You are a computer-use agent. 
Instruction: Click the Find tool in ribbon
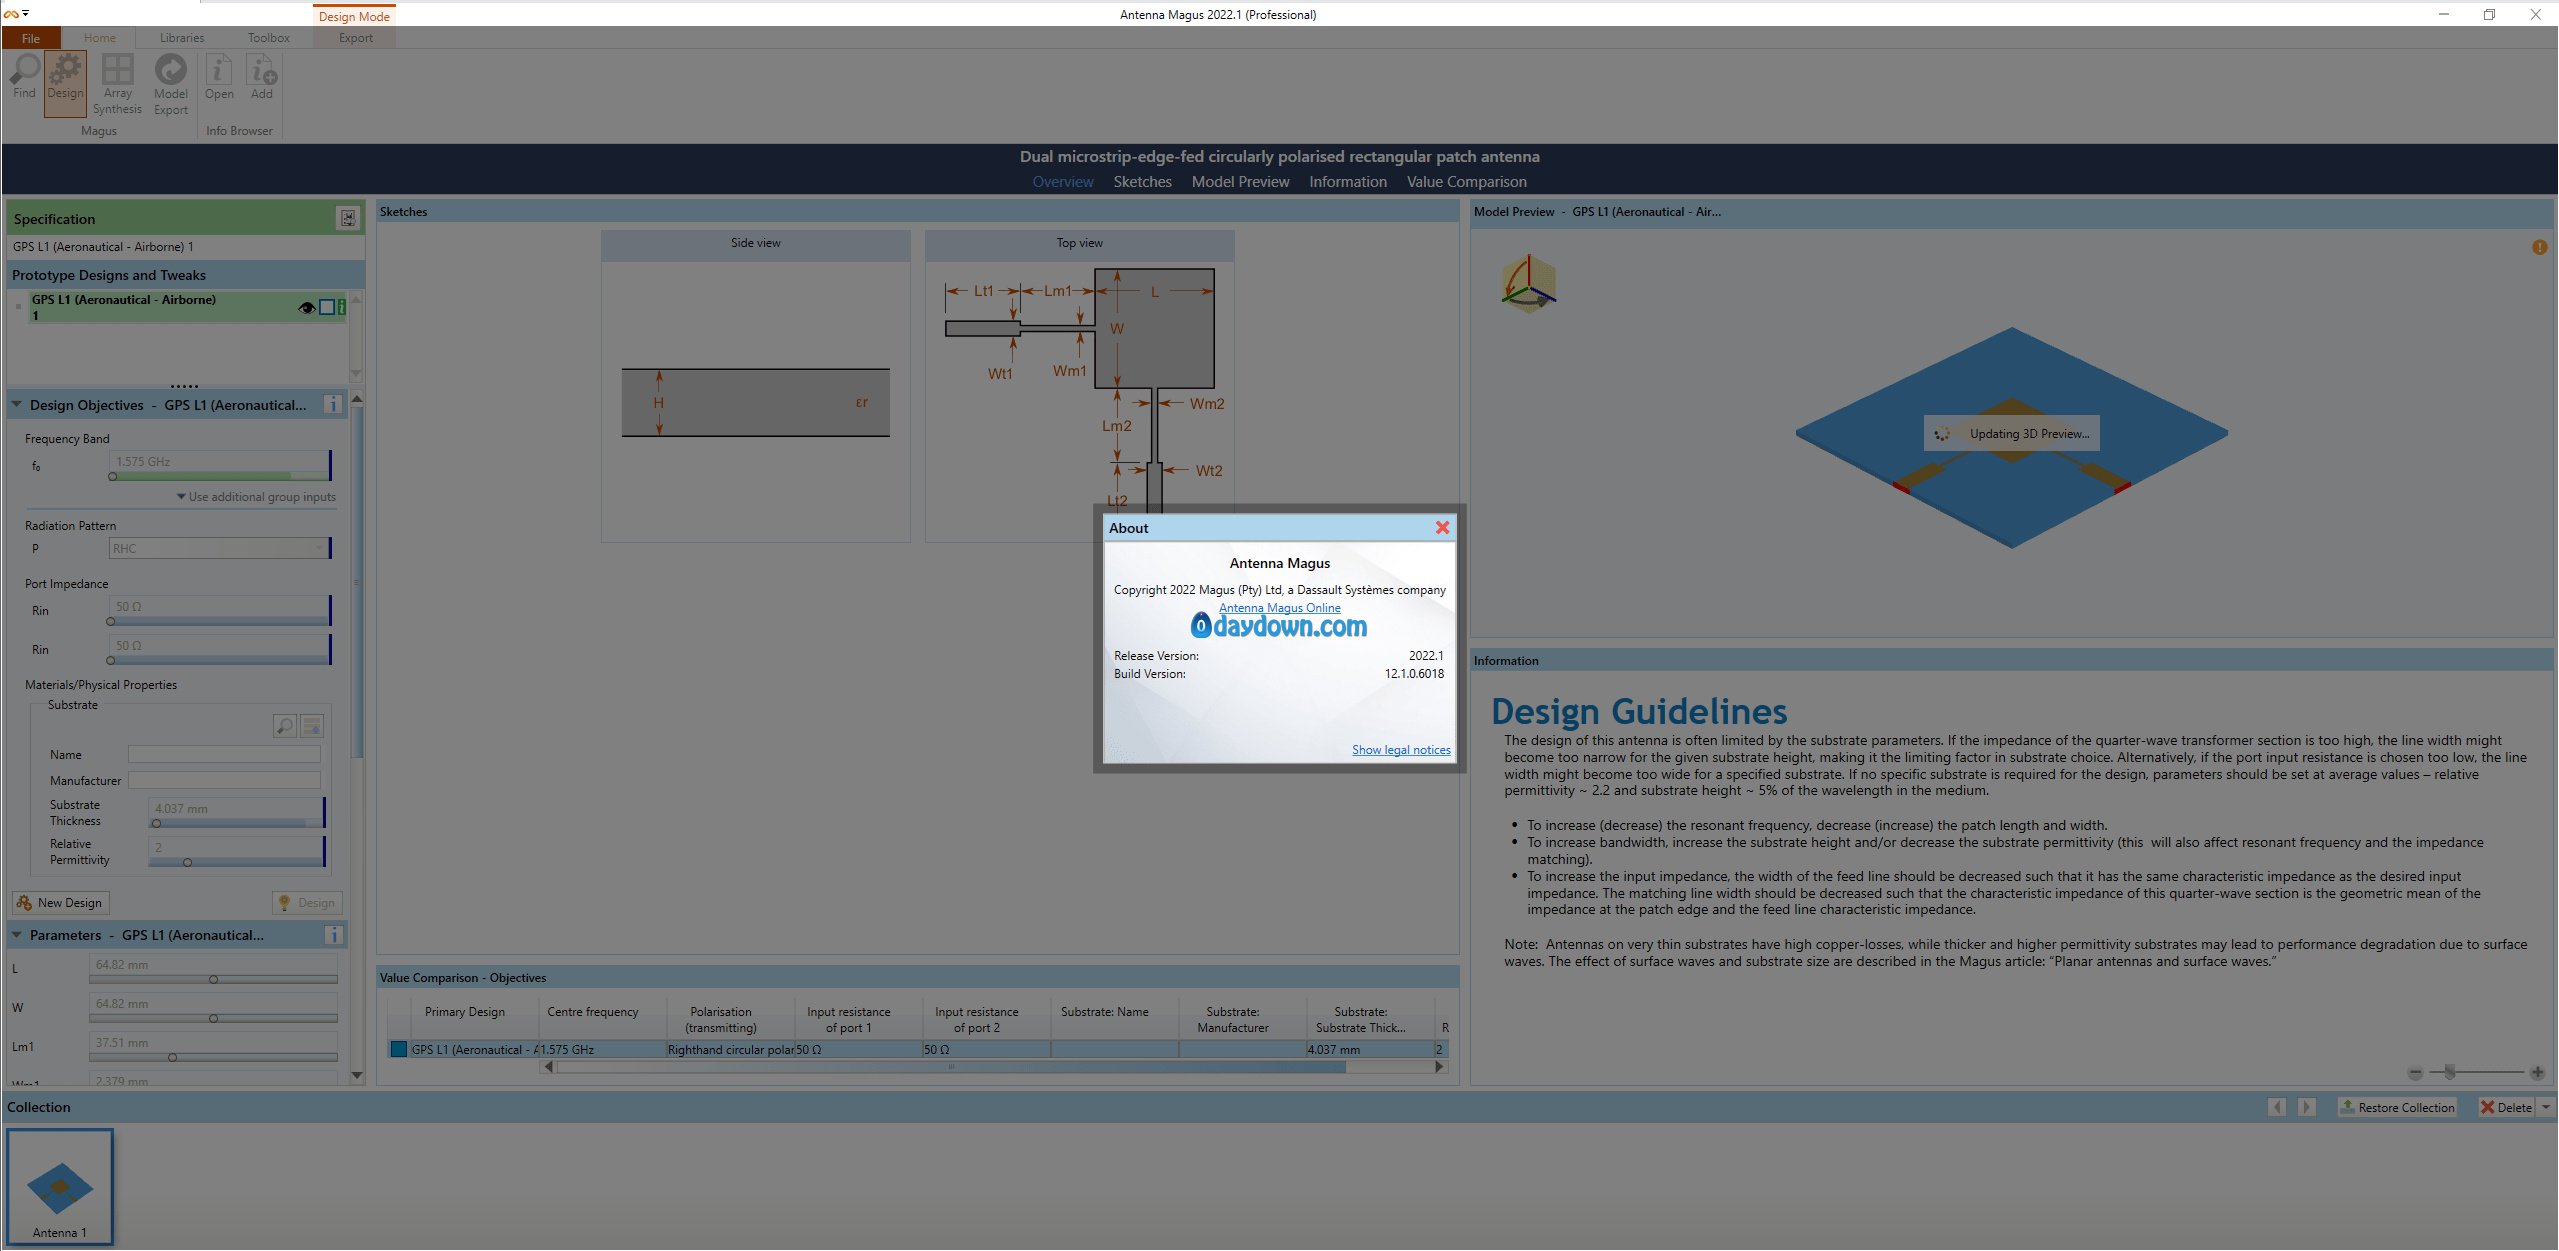coord(24,77)
